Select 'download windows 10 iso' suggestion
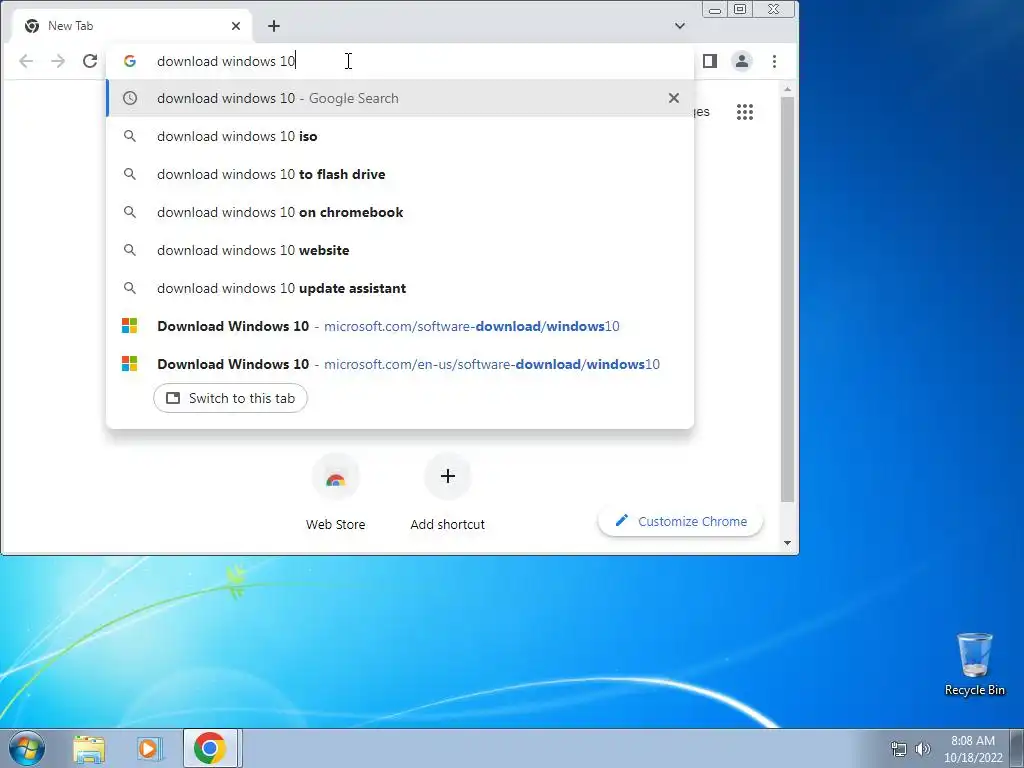The height and width of the screenshot is (768, 1024). tap(400, 136)
